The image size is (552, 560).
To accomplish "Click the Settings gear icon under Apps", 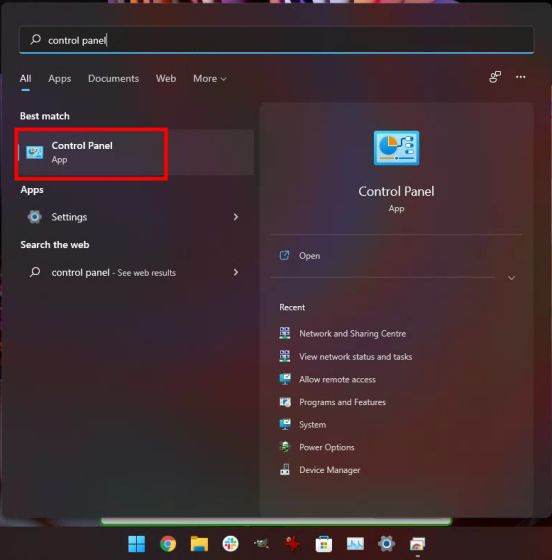I will (x=35, y=217).
